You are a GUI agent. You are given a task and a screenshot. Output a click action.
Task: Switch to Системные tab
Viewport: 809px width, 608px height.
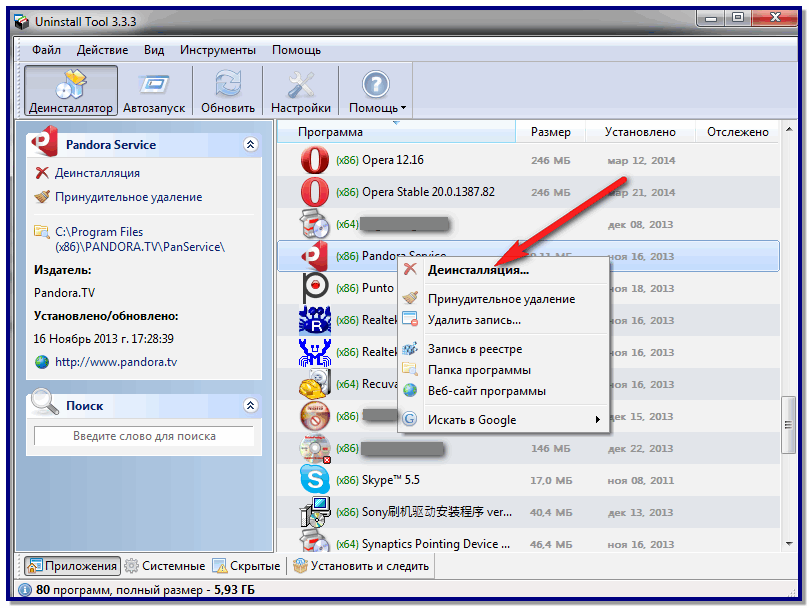pyautogui.click(x=165, y=566)
